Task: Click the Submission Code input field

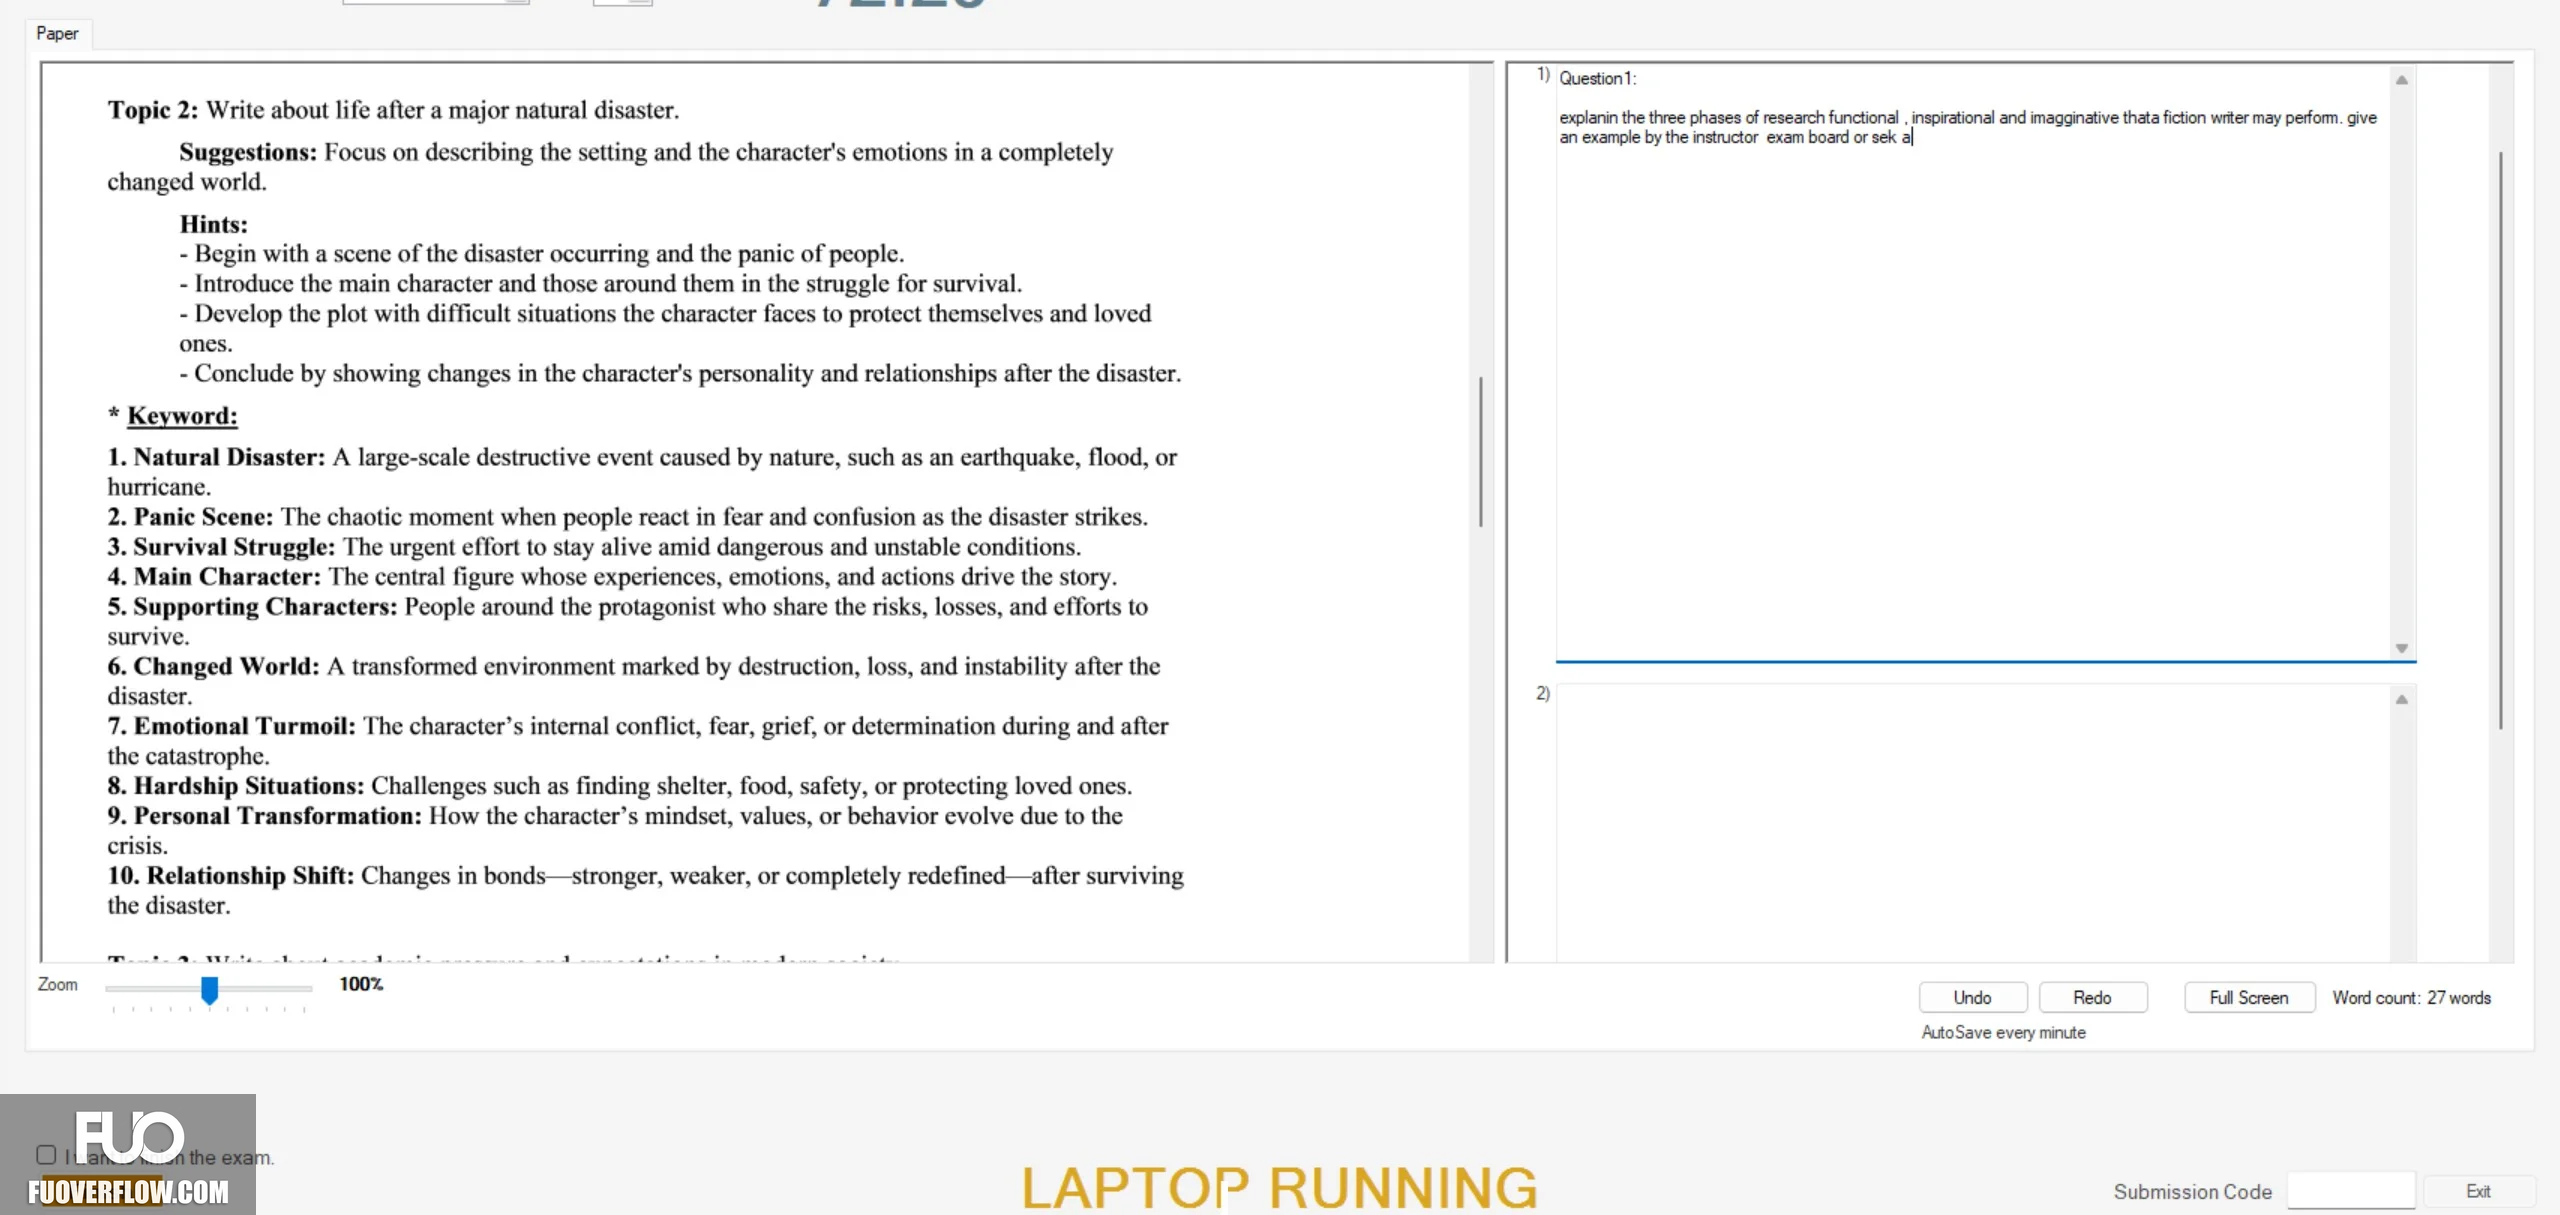Action: pos(2351,1191)
